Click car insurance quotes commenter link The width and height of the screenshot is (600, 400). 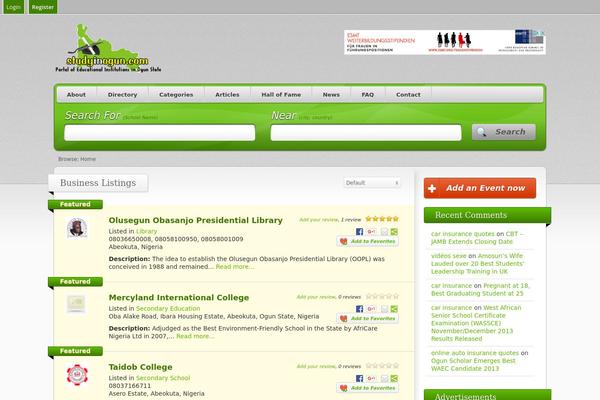(463, 234)
